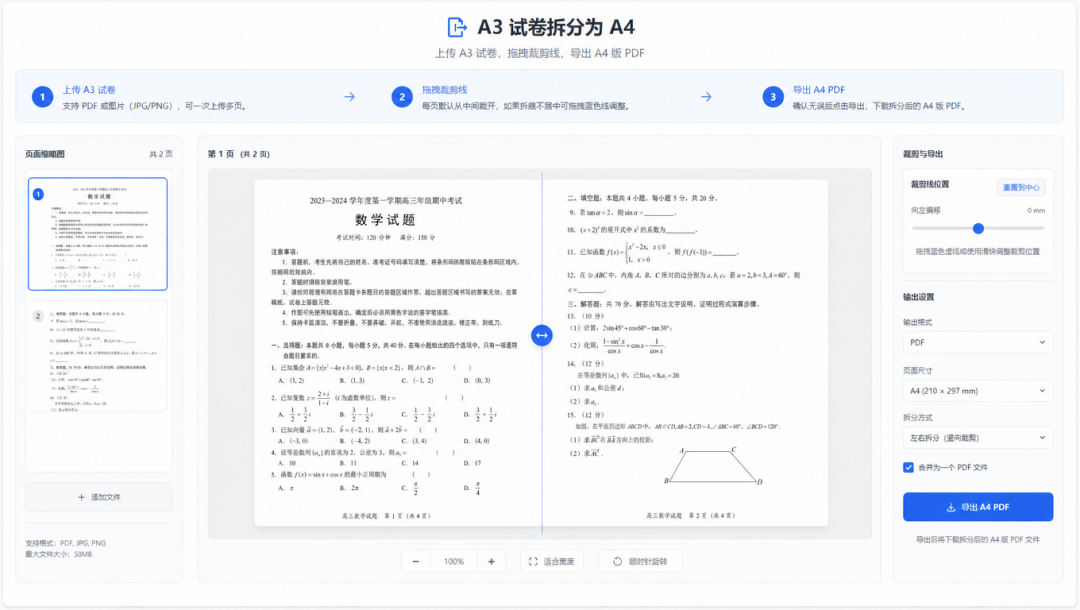Image resolution: width=1080 pixels, height=610 pixels.
Task: Click the 添加文件 button
Action: pos(98,497)
